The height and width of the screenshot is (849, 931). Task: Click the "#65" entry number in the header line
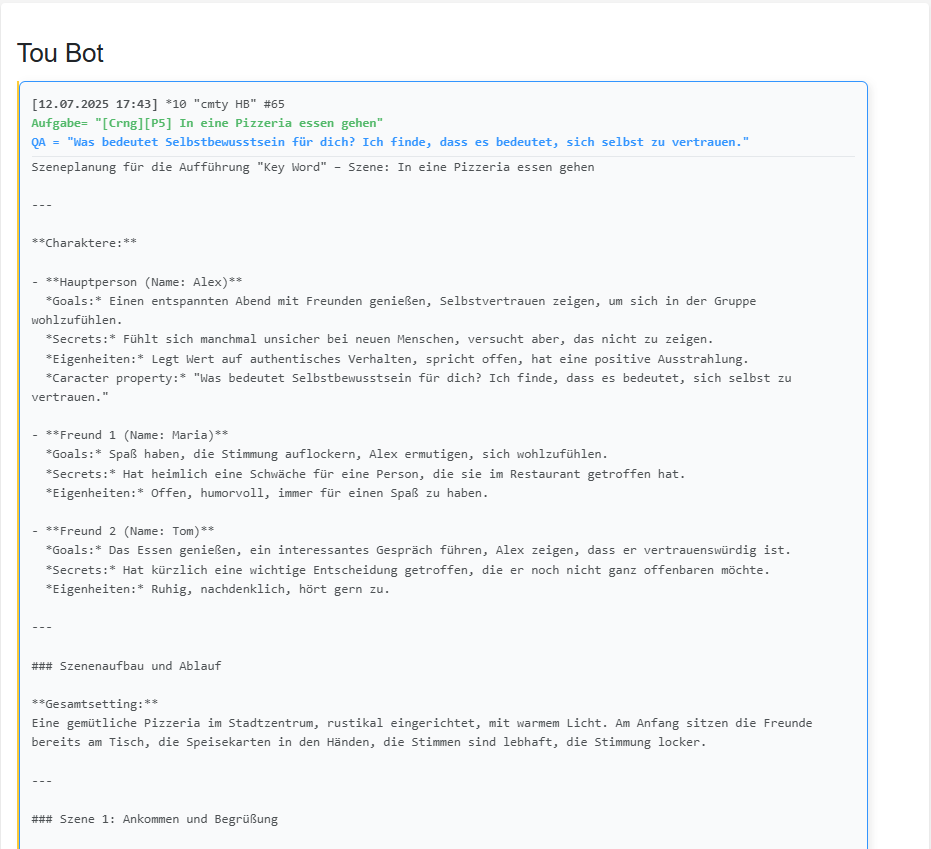point(275,104)
